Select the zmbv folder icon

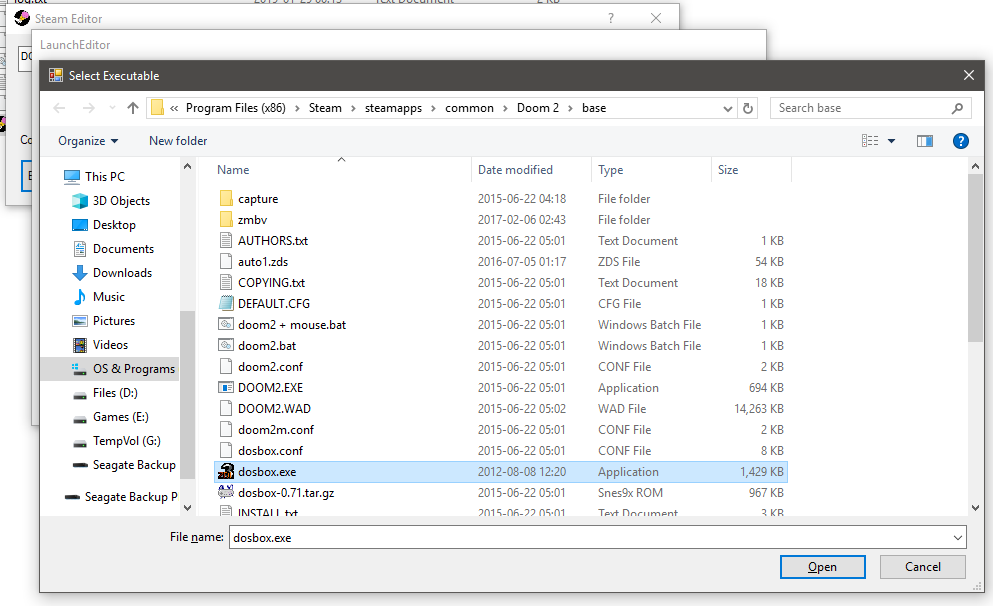226,220
